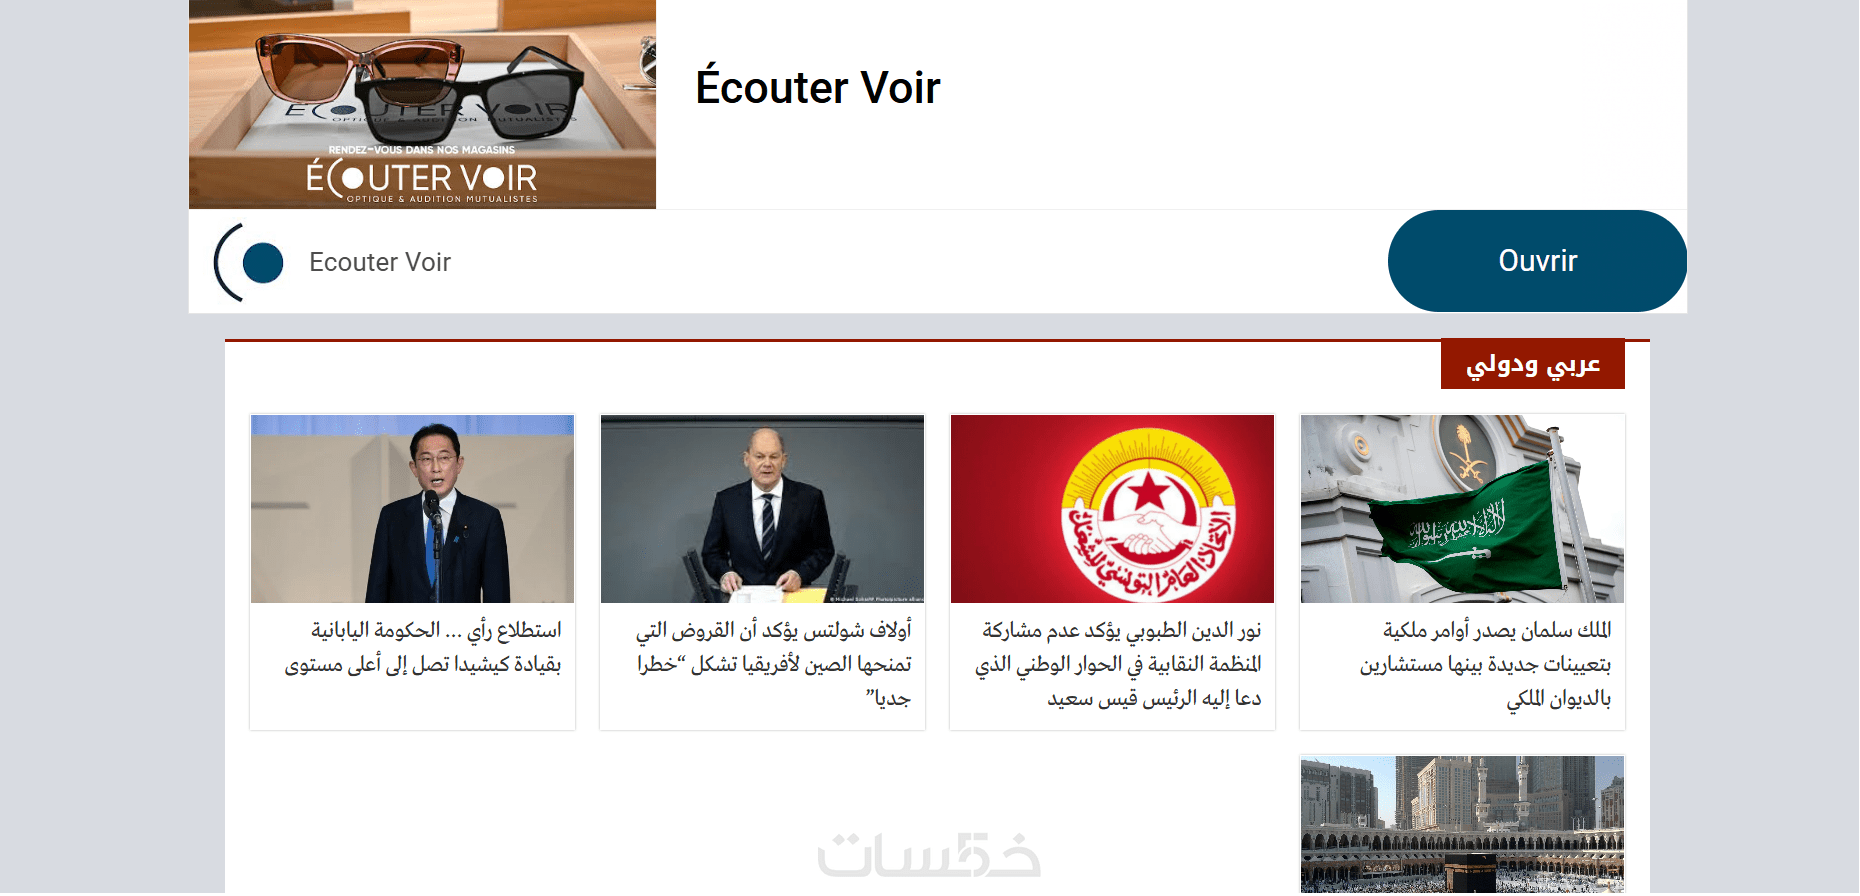Open the Écouter Voir ad headline
The height and width of the screenshot is (896, 1860).
tap(818, 87)
